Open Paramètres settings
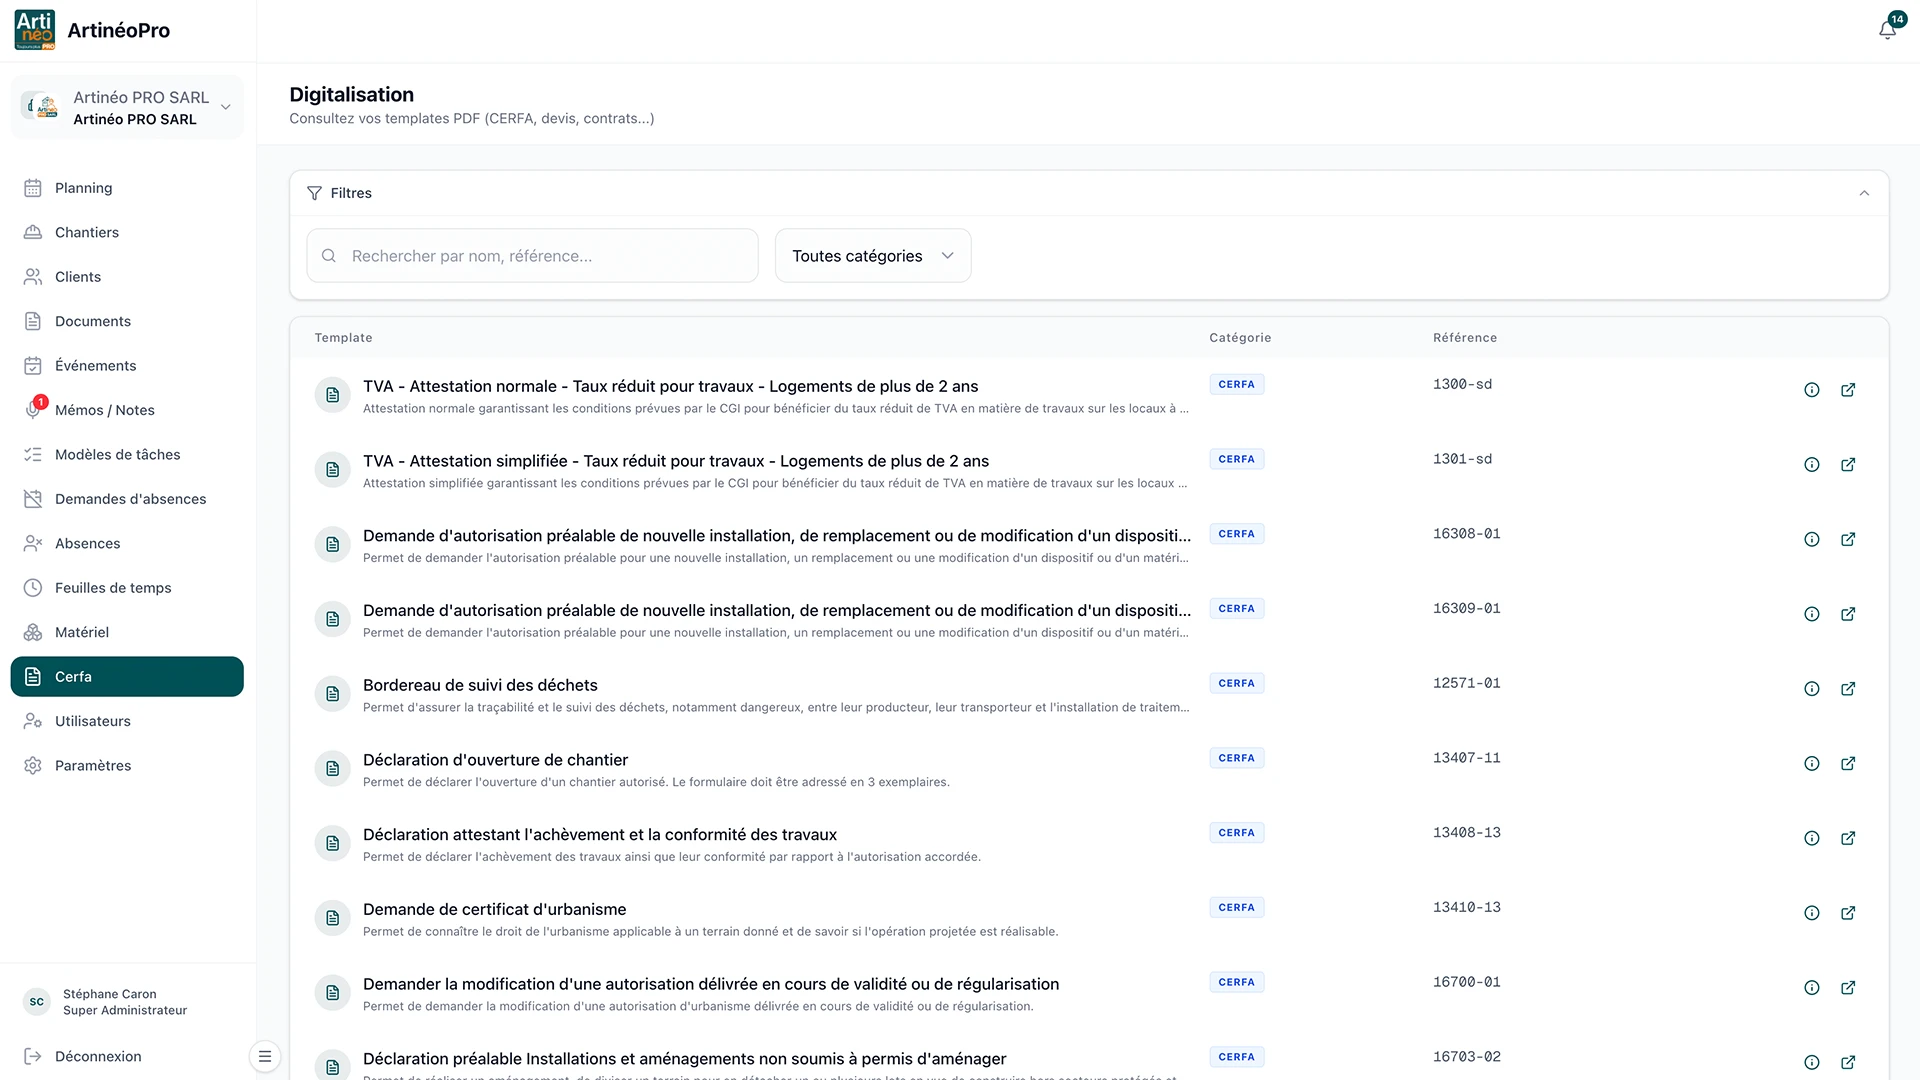This screenshot has height=1080, width=1920. click(127, 766)
